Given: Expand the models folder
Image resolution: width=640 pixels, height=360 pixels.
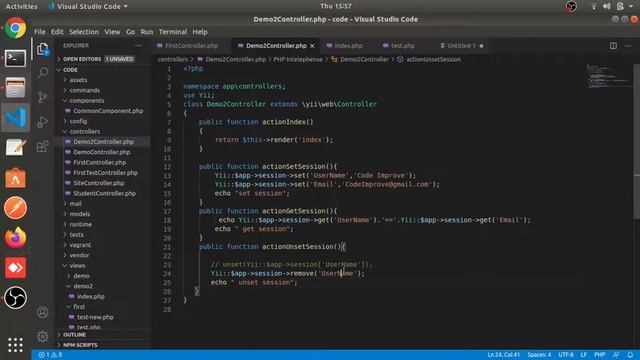Looking at the screenshot, I should pyautogui.click(x=80, y=214).
